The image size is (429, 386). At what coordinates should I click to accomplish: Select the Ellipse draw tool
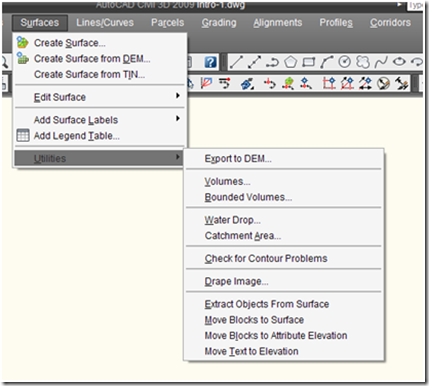[x=399, y=62]
